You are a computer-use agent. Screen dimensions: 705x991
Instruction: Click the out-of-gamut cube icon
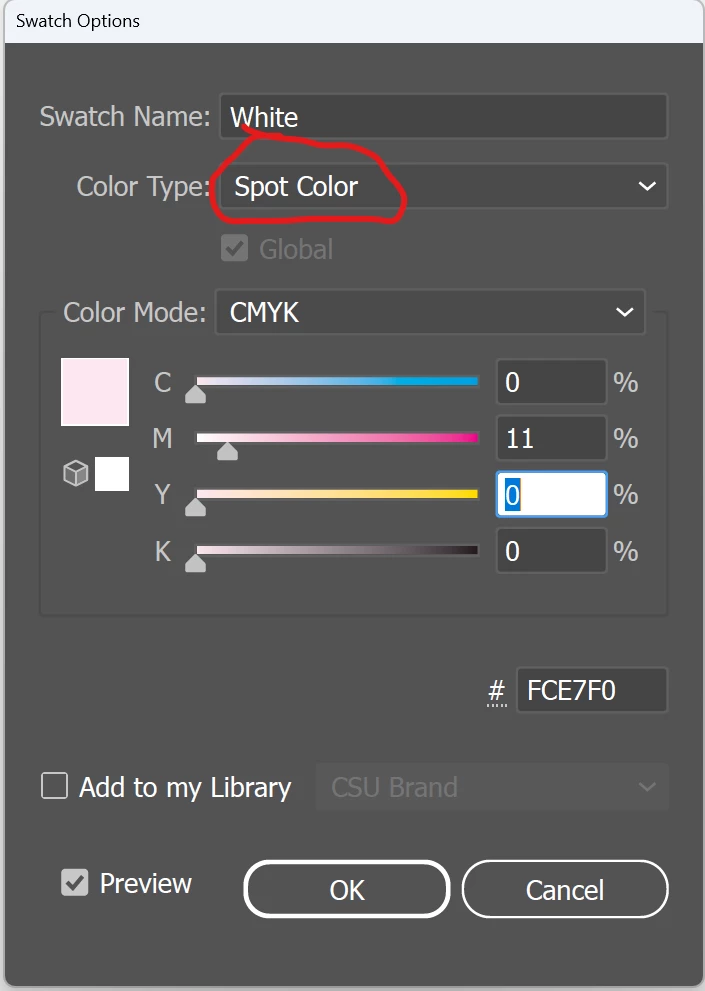[x=76, y=474]
